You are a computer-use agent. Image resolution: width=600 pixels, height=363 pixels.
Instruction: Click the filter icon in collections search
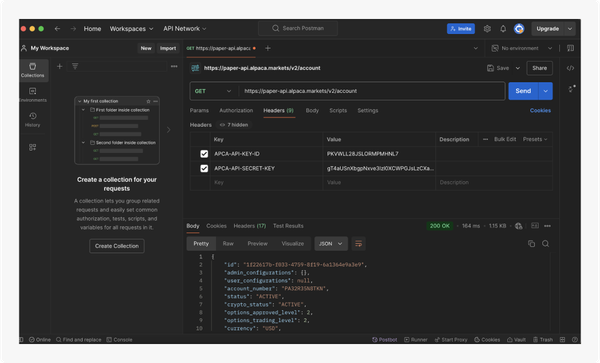coord(75,67)
